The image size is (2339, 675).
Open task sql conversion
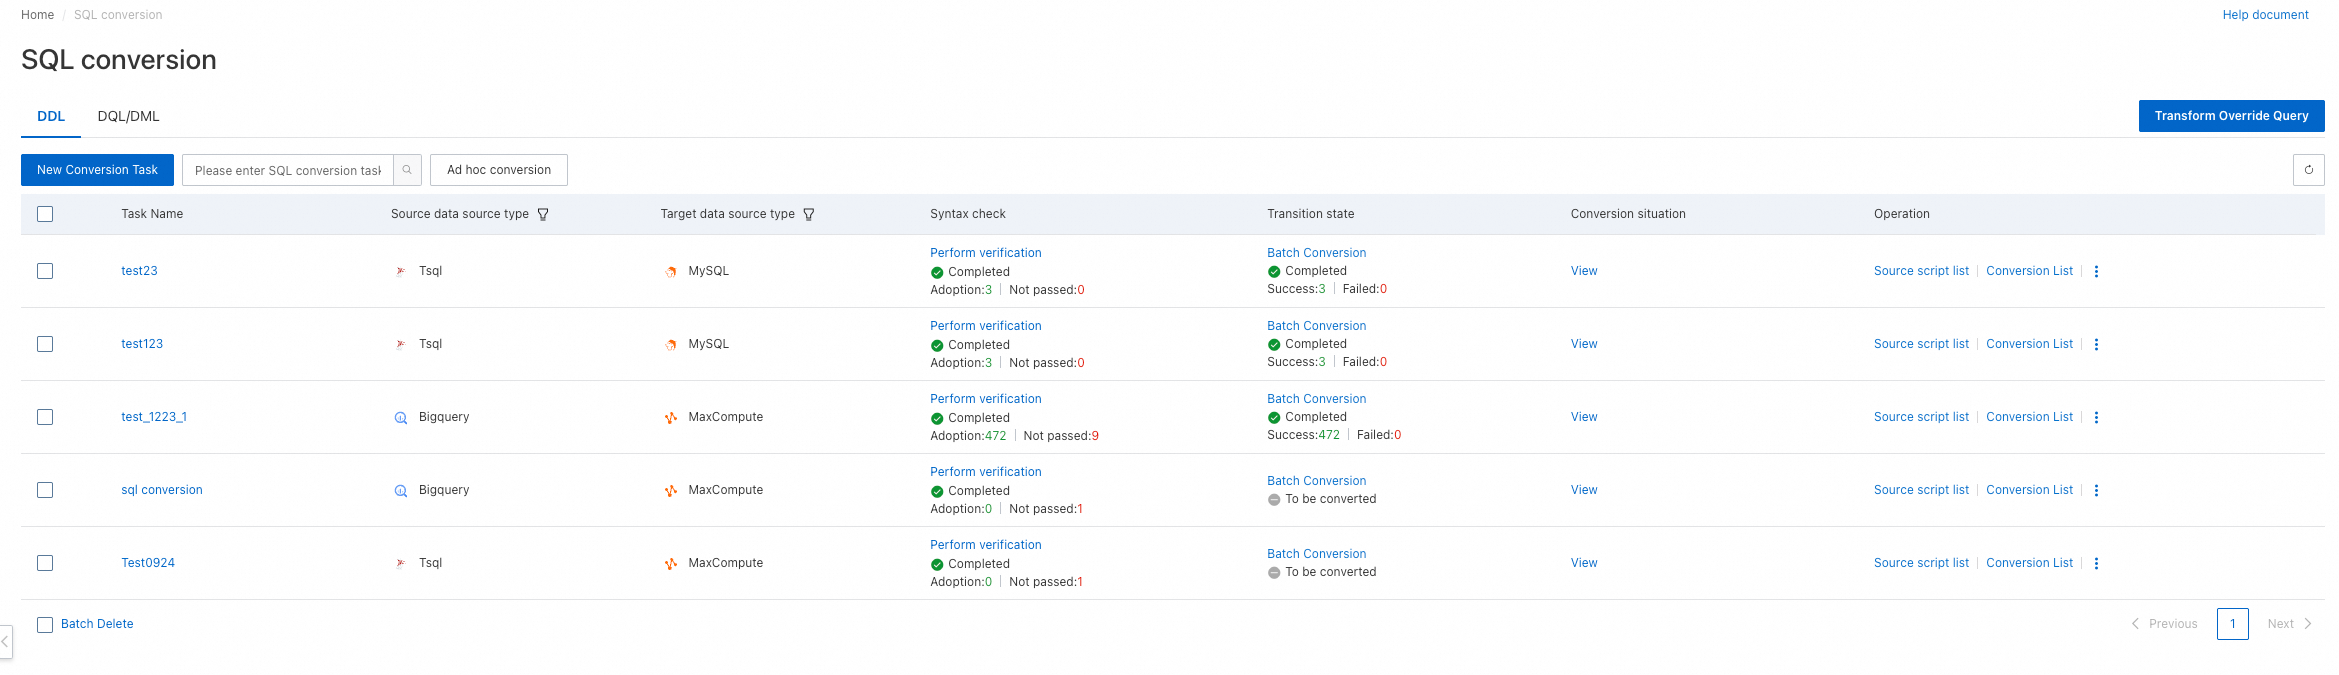coord(162,490)
